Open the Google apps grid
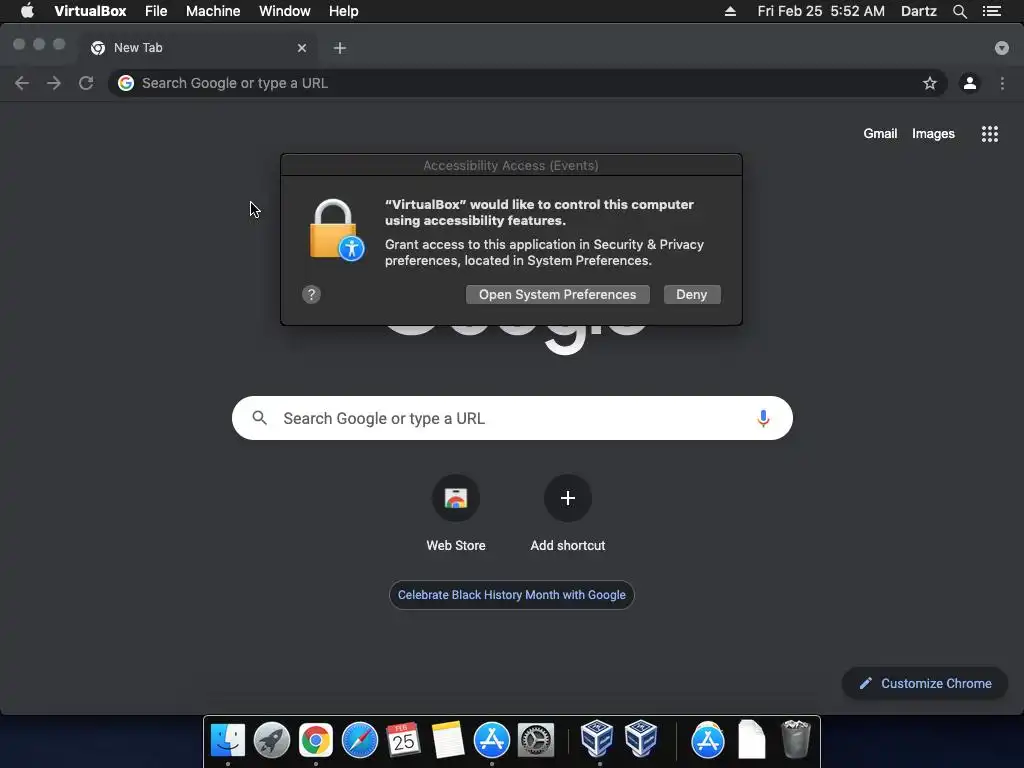Screen dimensions: 1024x768 tap(989, 134)
